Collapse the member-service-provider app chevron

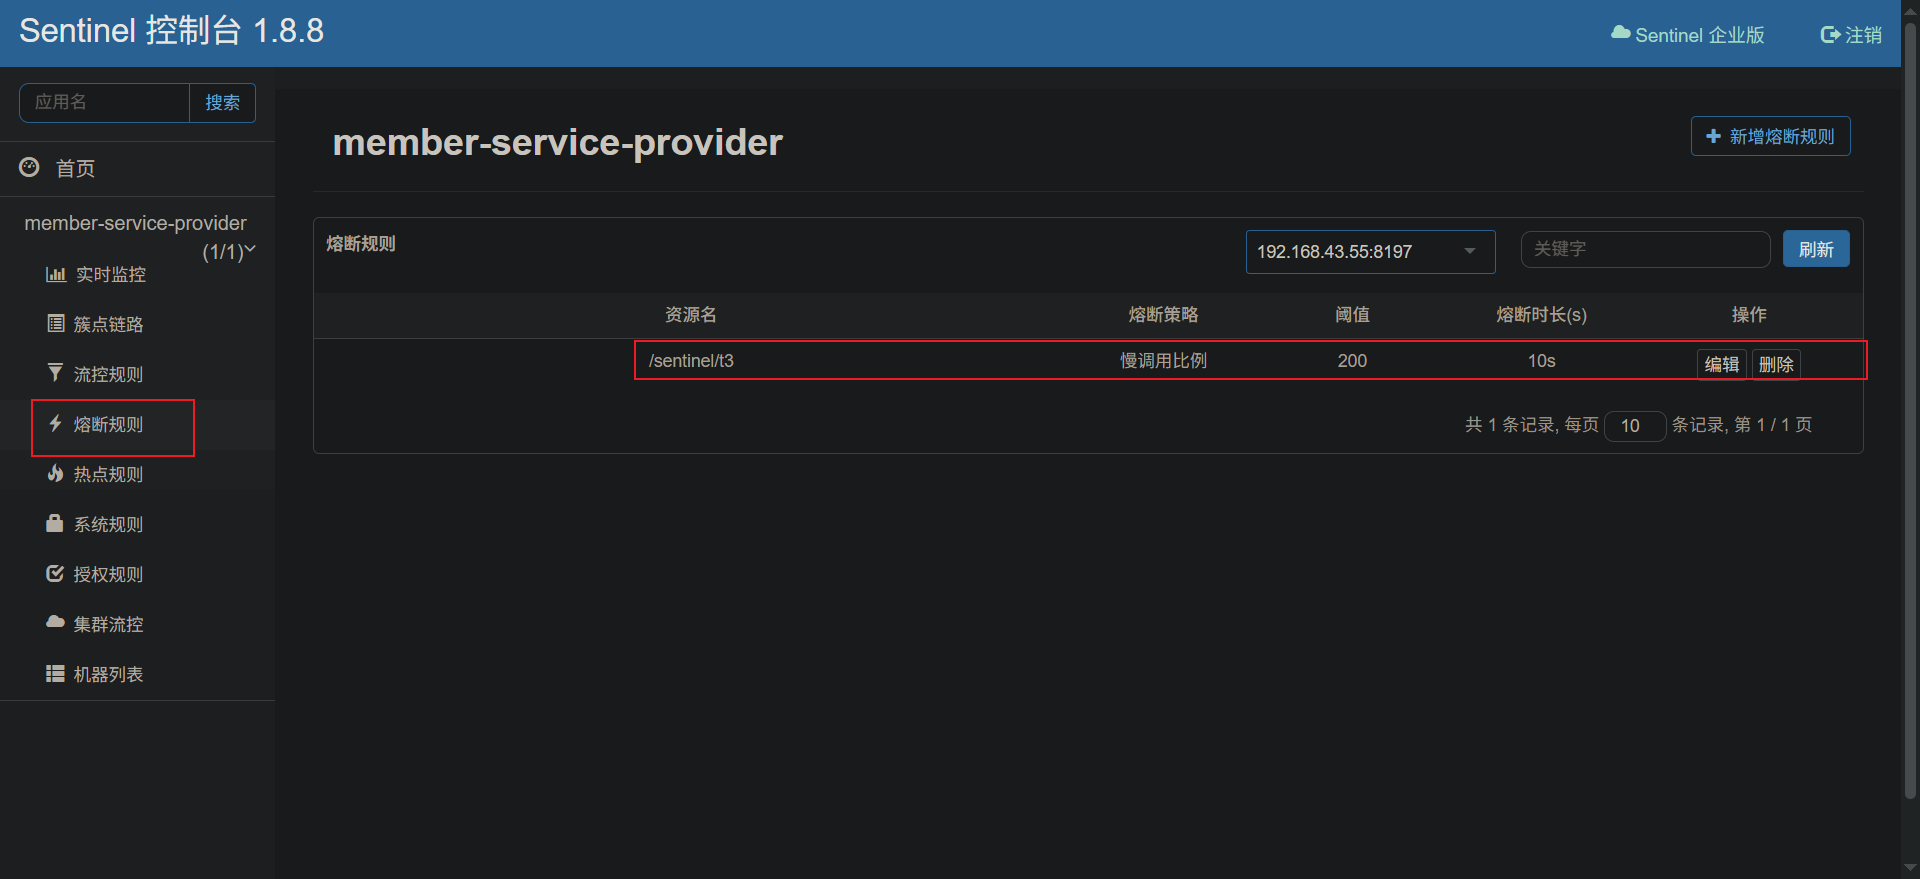(x=250, y=249)
